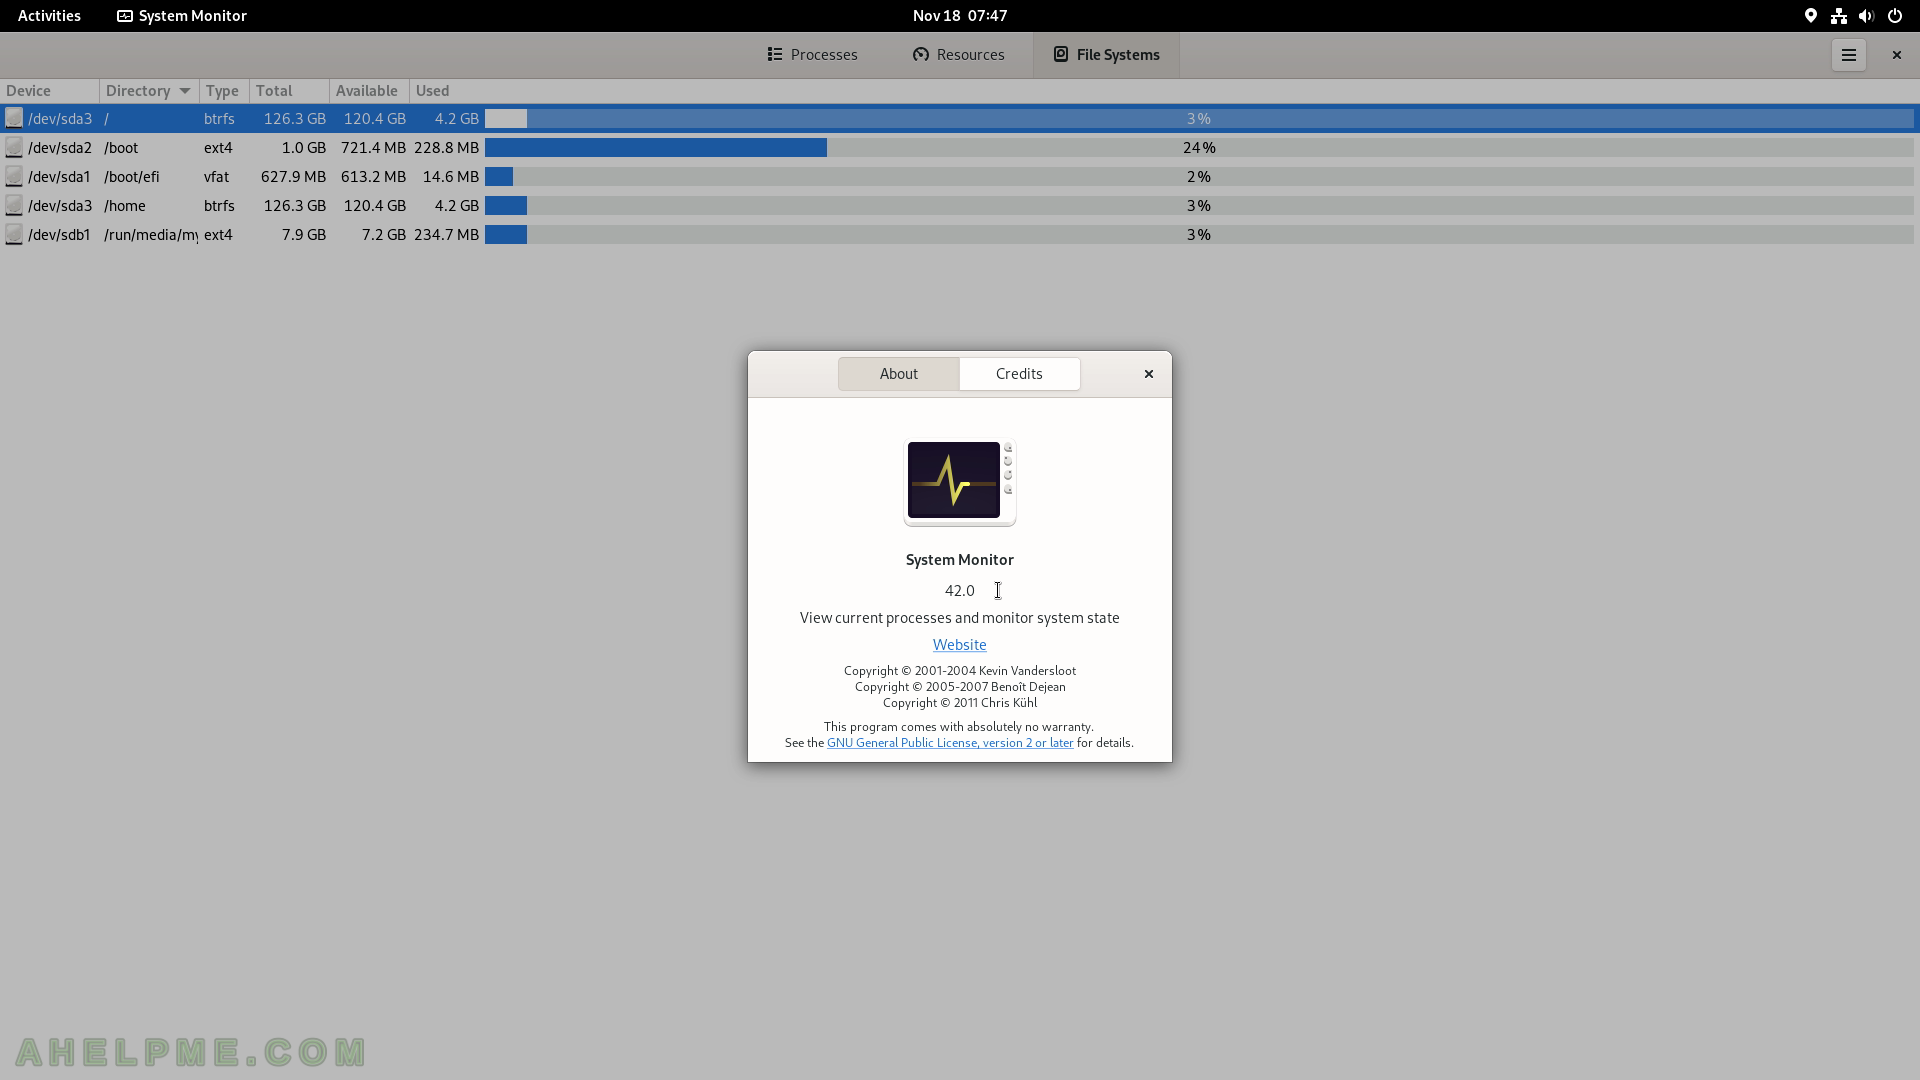
Task: Click the vfat type cell
Action: 216,176
